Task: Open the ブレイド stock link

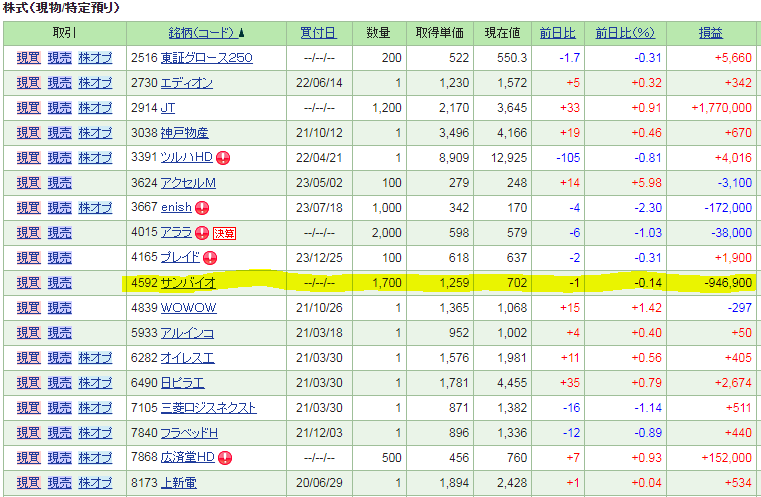Action: pyautogui.click(x=180, y=258)
